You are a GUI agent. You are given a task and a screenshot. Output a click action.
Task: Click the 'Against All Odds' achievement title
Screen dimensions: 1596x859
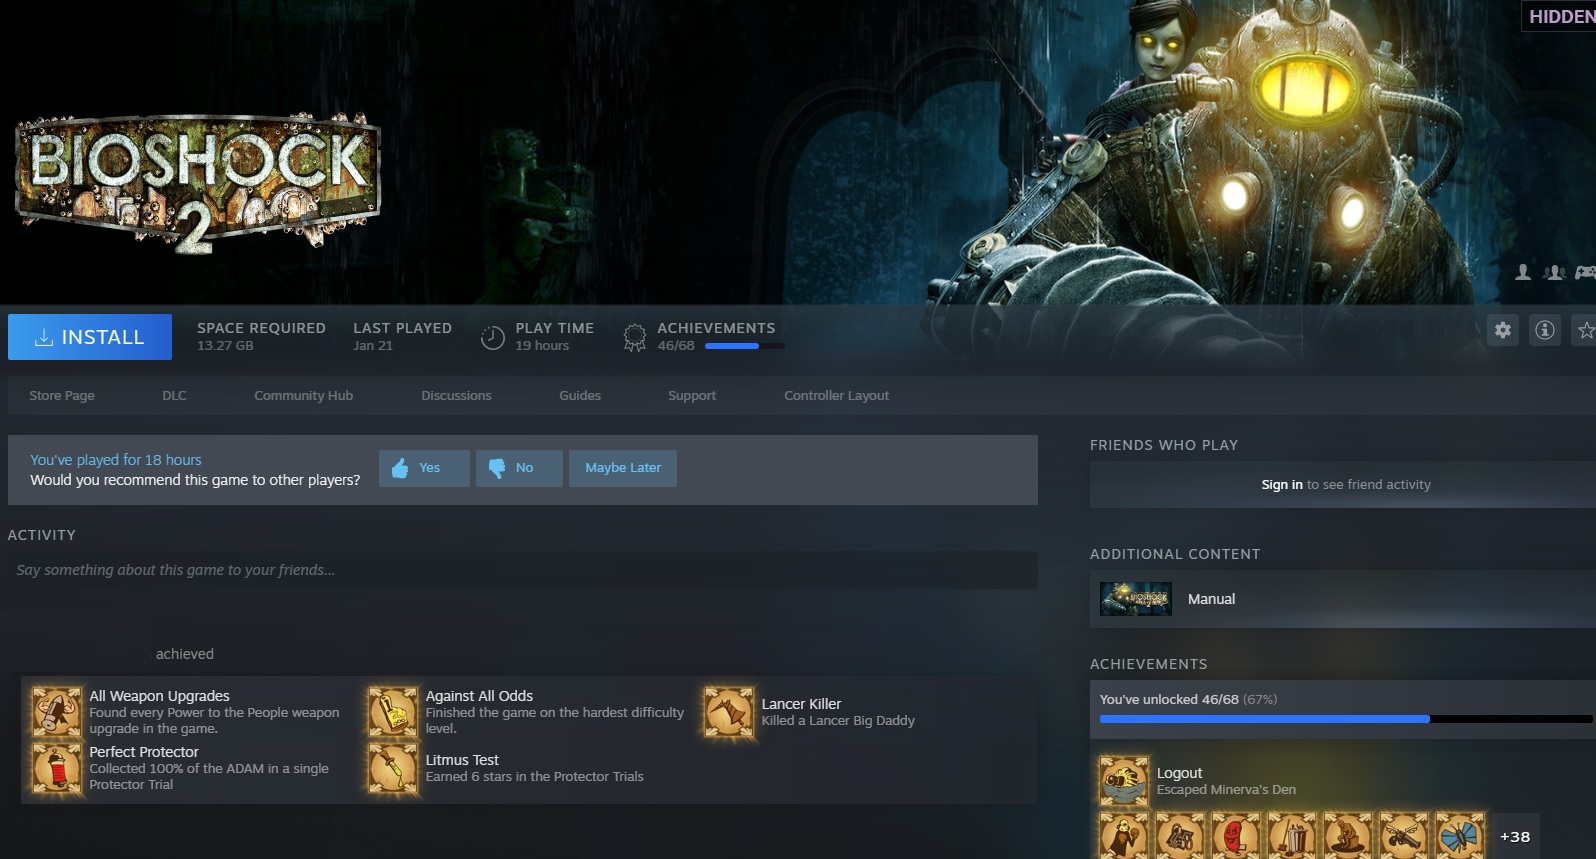point(479,696)
